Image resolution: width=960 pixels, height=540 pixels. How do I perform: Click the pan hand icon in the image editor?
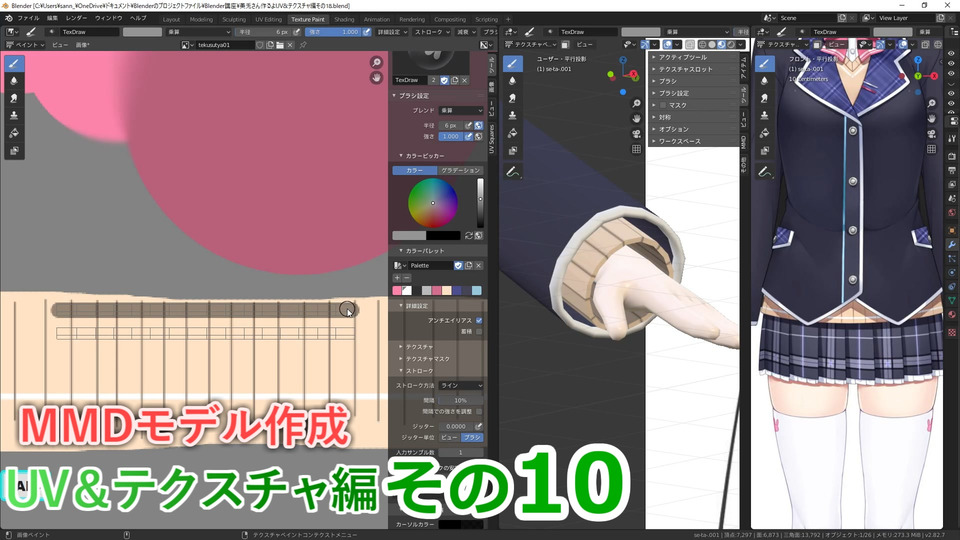(376, 78)
